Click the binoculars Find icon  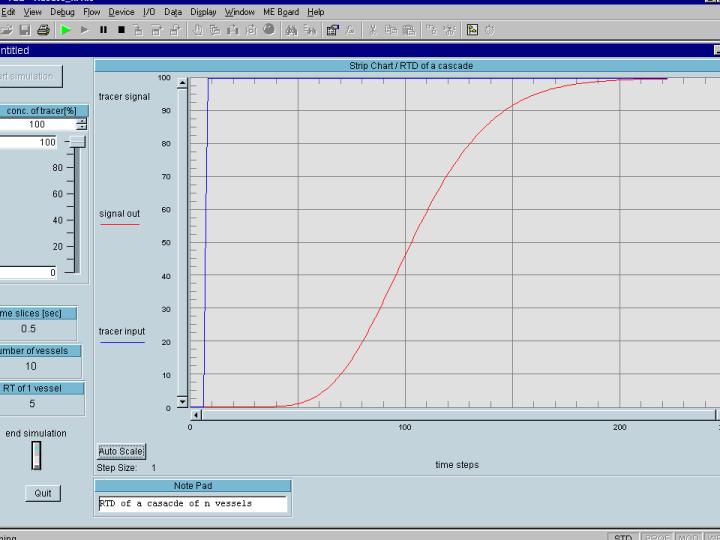291,30
